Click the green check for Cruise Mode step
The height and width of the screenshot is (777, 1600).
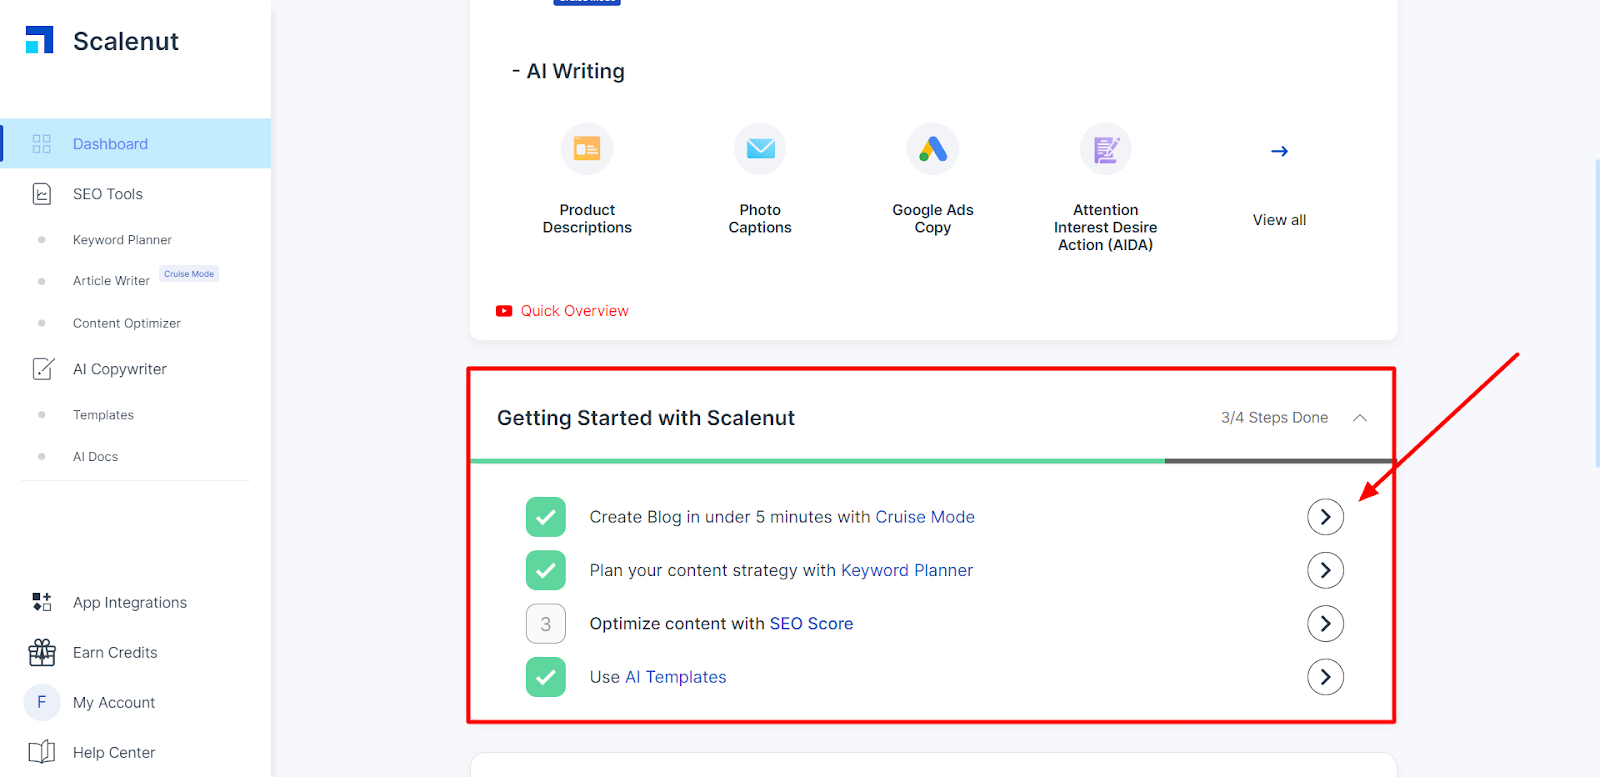pos(546,517)
